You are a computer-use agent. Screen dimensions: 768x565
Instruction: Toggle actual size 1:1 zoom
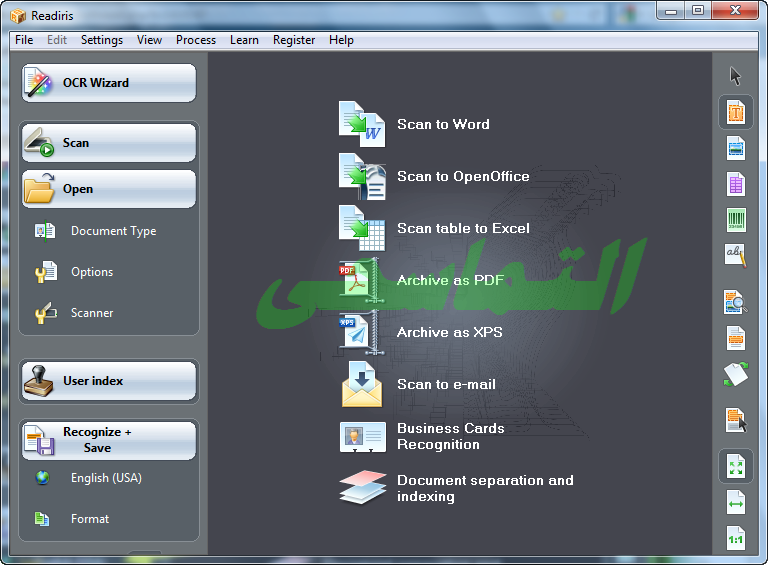coord(736,538)
